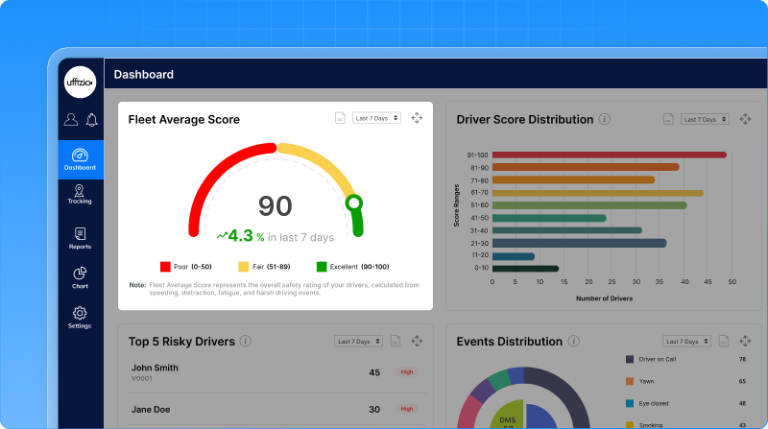768x429 pixels.
Task: Click the move handle on Fleet Average Score
Action: [417, 118]
